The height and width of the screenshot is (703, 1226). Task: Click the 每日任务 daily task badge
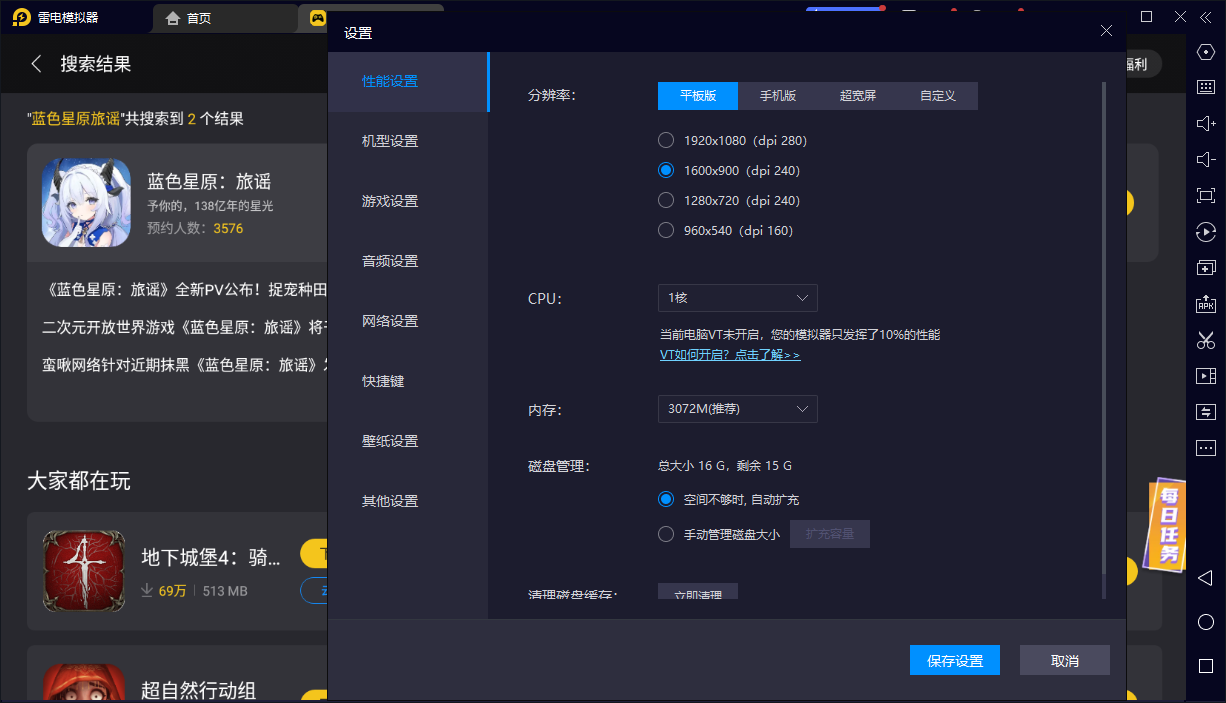click(x=1167, y=524)
